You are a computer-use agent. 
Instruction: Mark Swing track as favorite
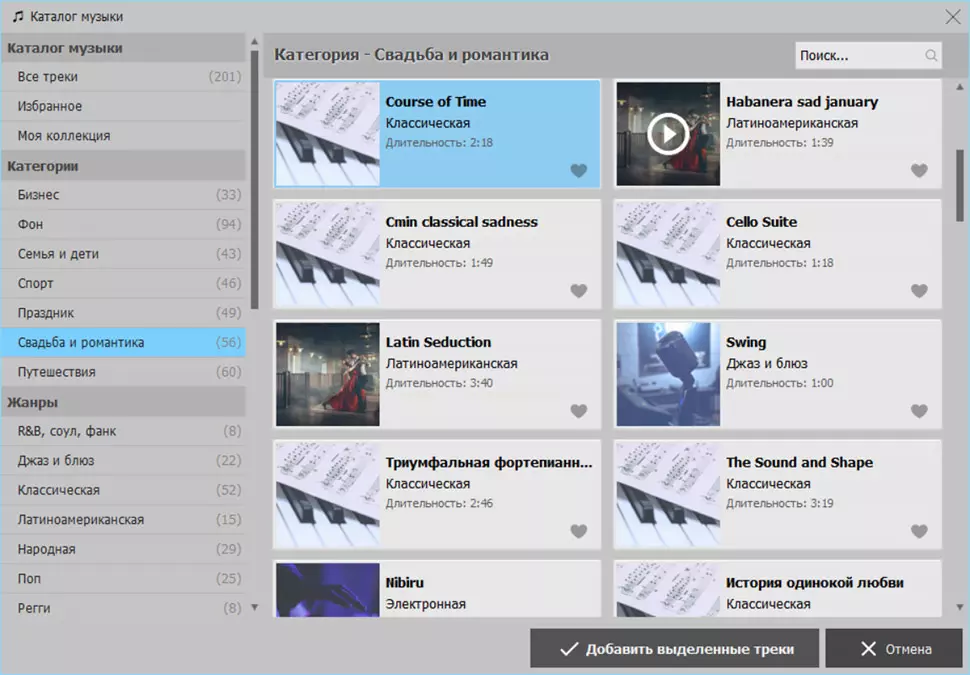pos(919,410)
